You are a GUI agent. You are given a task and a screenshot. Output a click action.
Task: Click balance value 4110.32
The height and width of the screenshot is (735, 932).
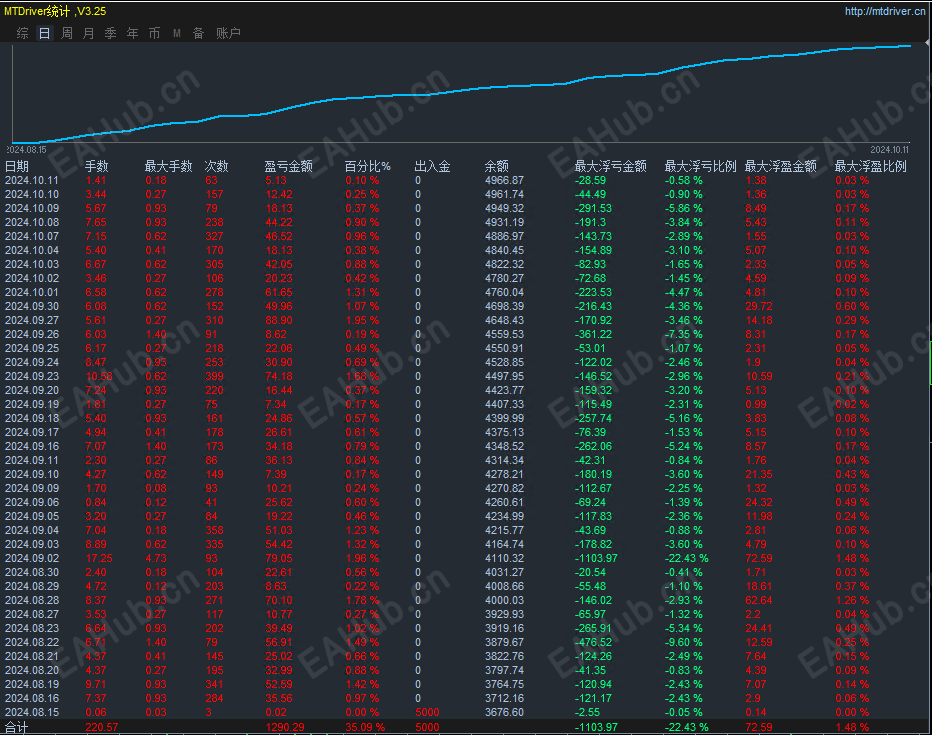click(504, 559)
